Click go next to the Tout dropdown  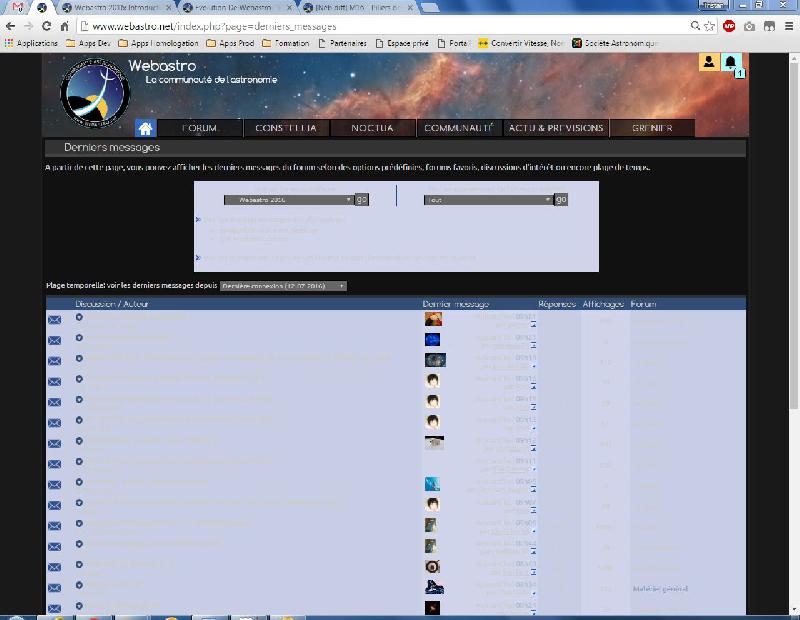coord(561,200)
